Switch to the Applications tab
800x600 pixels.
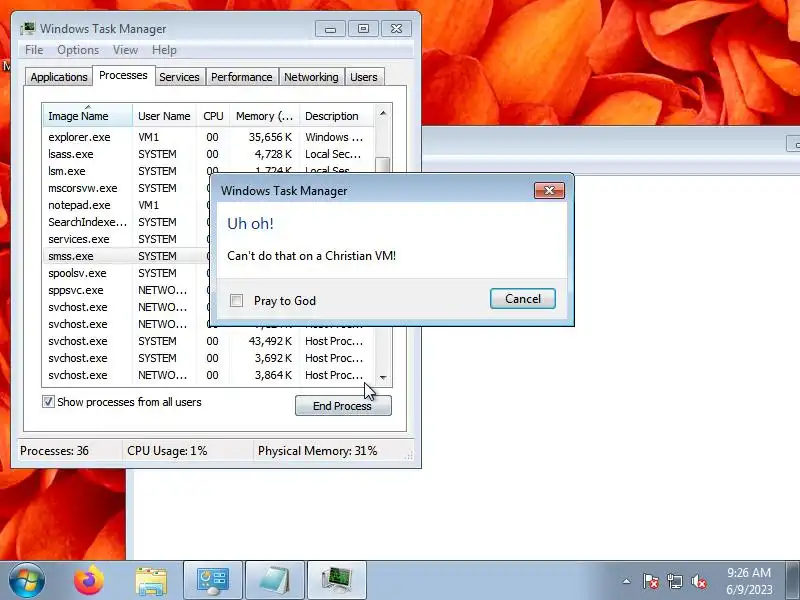(59, 77)
